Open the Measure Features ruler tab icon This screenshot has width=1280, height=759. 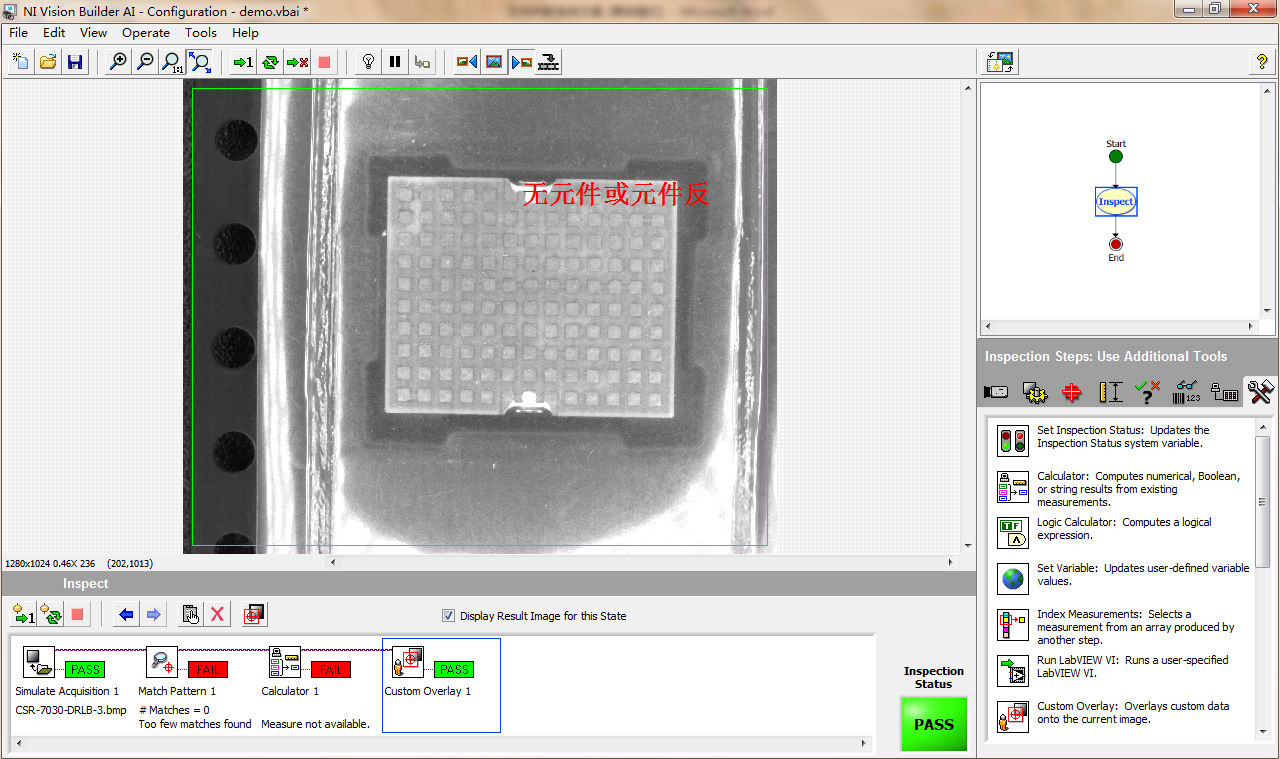pyautogui.click(x=1110, y=392)
